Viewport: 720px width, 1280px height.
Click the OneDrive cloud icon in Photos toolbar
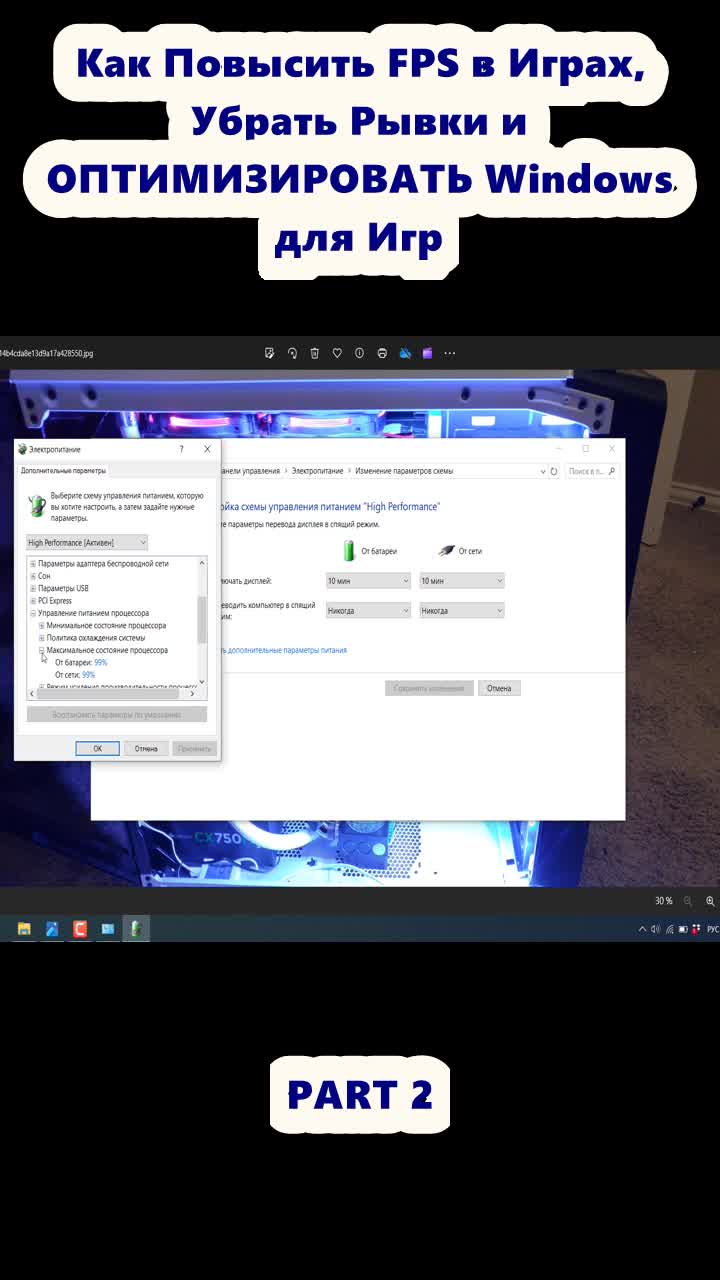(405, 353)
